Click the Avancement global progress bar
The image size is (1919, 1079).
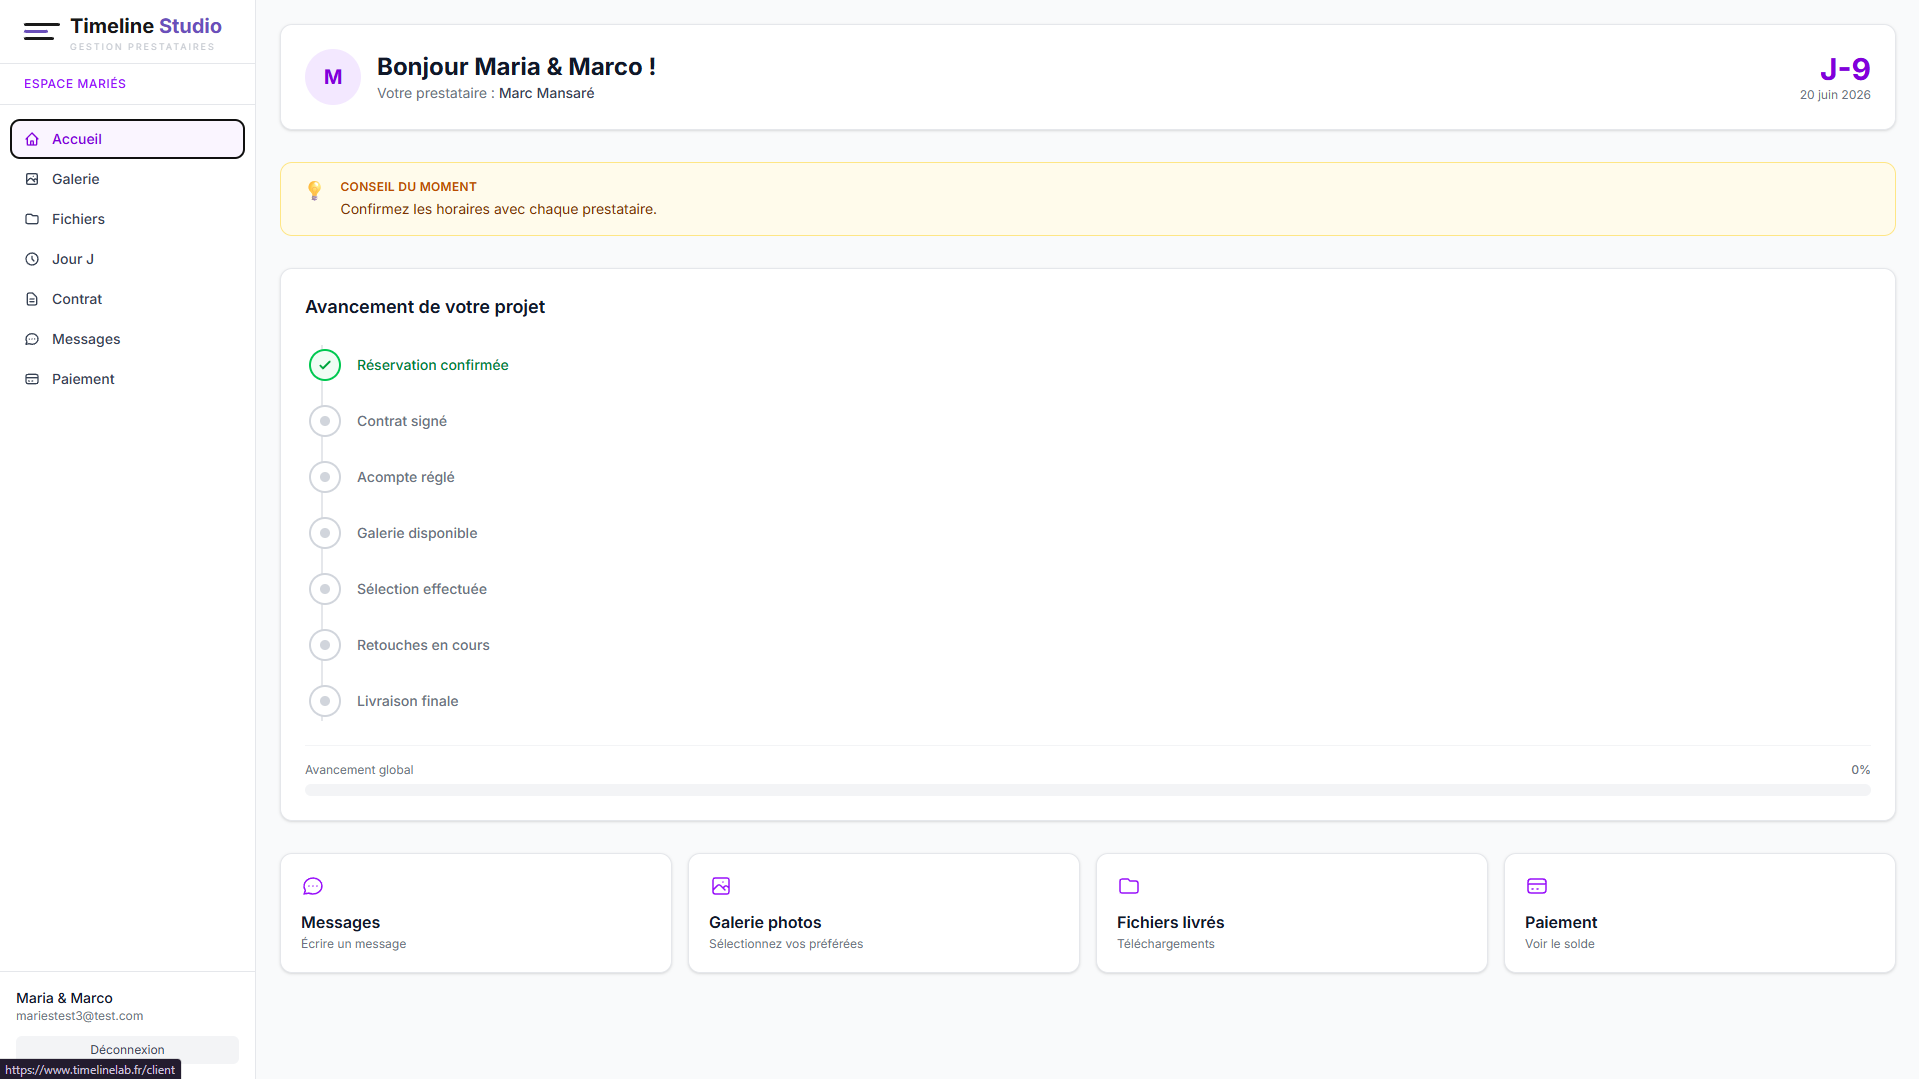point(1088,790)
